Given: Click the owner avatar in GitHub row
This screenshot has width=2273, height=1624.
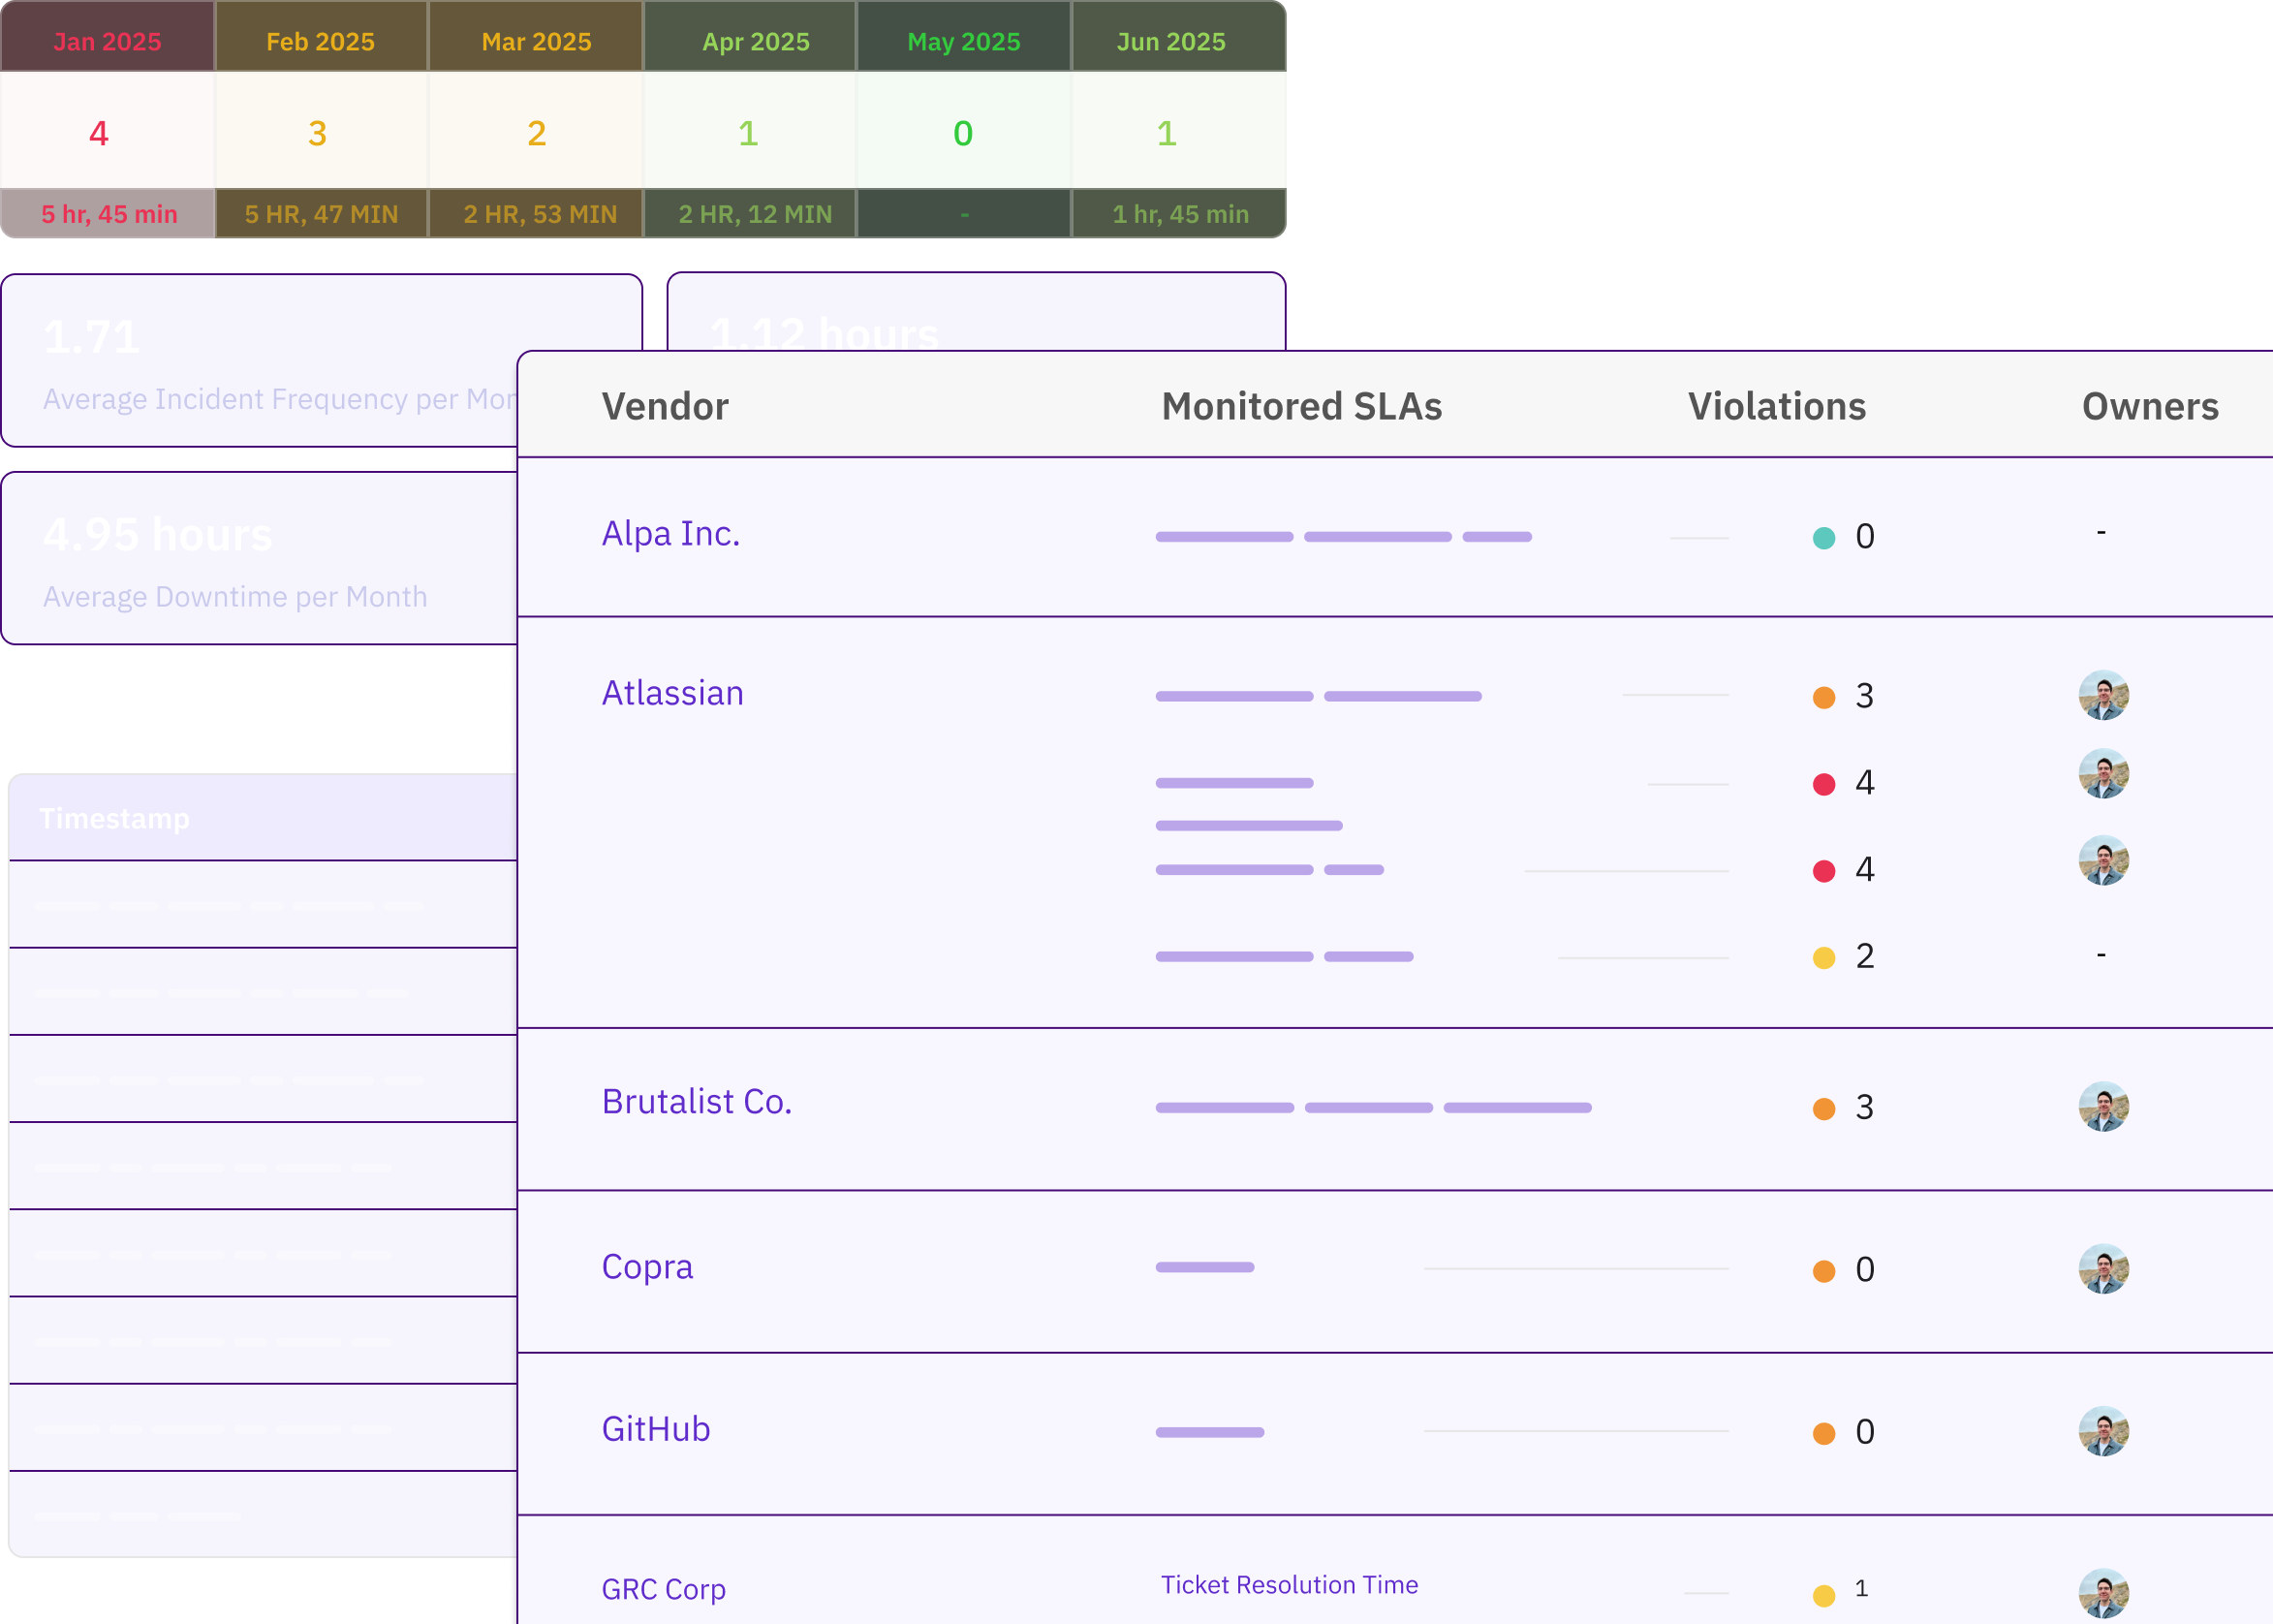Looking at the screenshot, I should pos(2103,1431).
